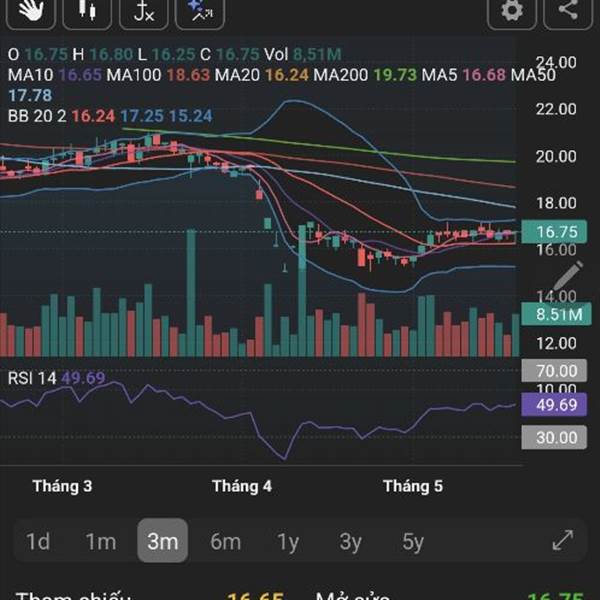Switch to the 1m timeframe
Viewport: 600px width, 600px height.
tap(101, 541)
